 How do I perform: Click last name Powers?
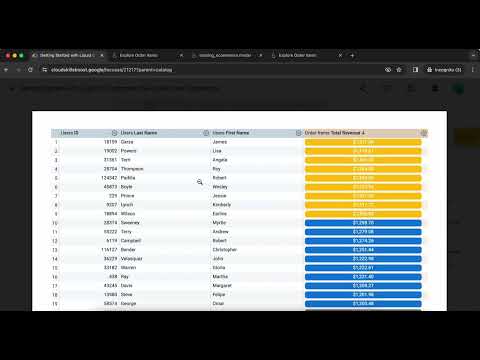point(128,151)
